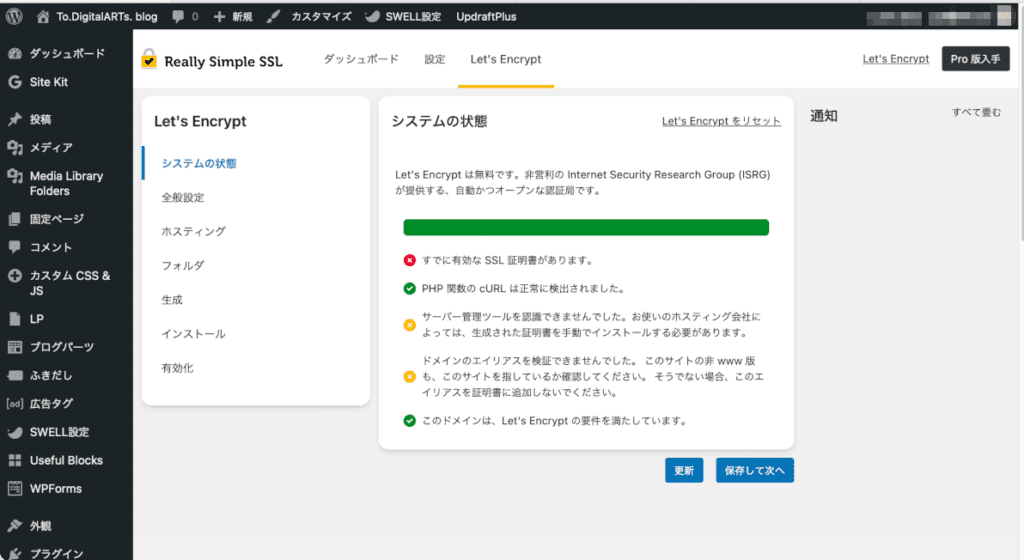Image resolution: width=1024 pixels, height=560 pixels.
Task: Select 全般設定 step in left panel
Action: 183,197
